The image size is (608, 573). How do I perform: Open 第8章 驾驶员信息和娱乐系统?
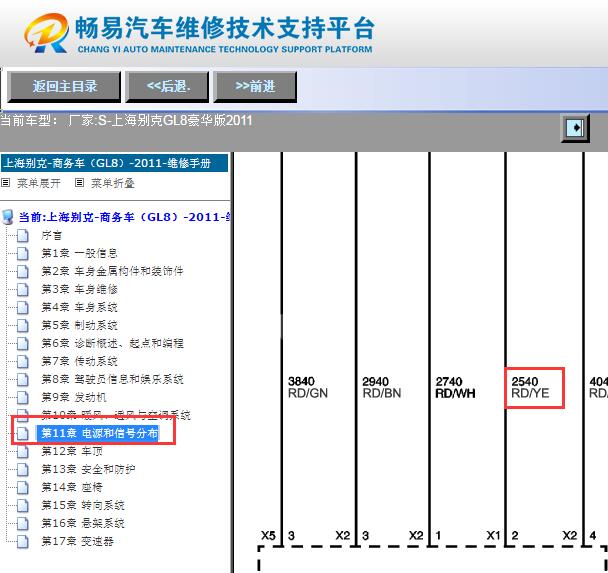click(112, 379)
